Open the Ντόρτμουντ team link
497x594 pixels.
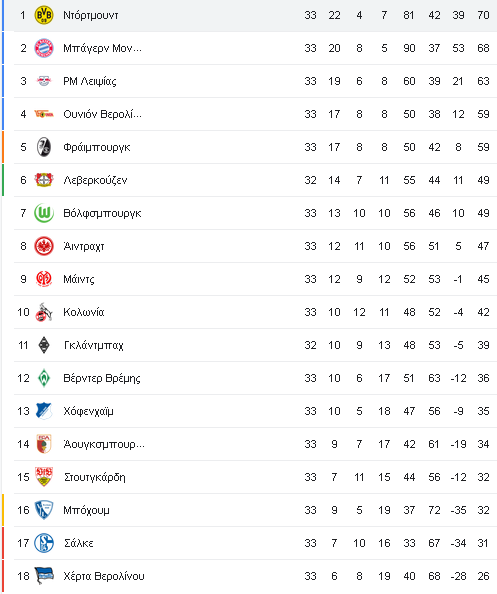91,15
